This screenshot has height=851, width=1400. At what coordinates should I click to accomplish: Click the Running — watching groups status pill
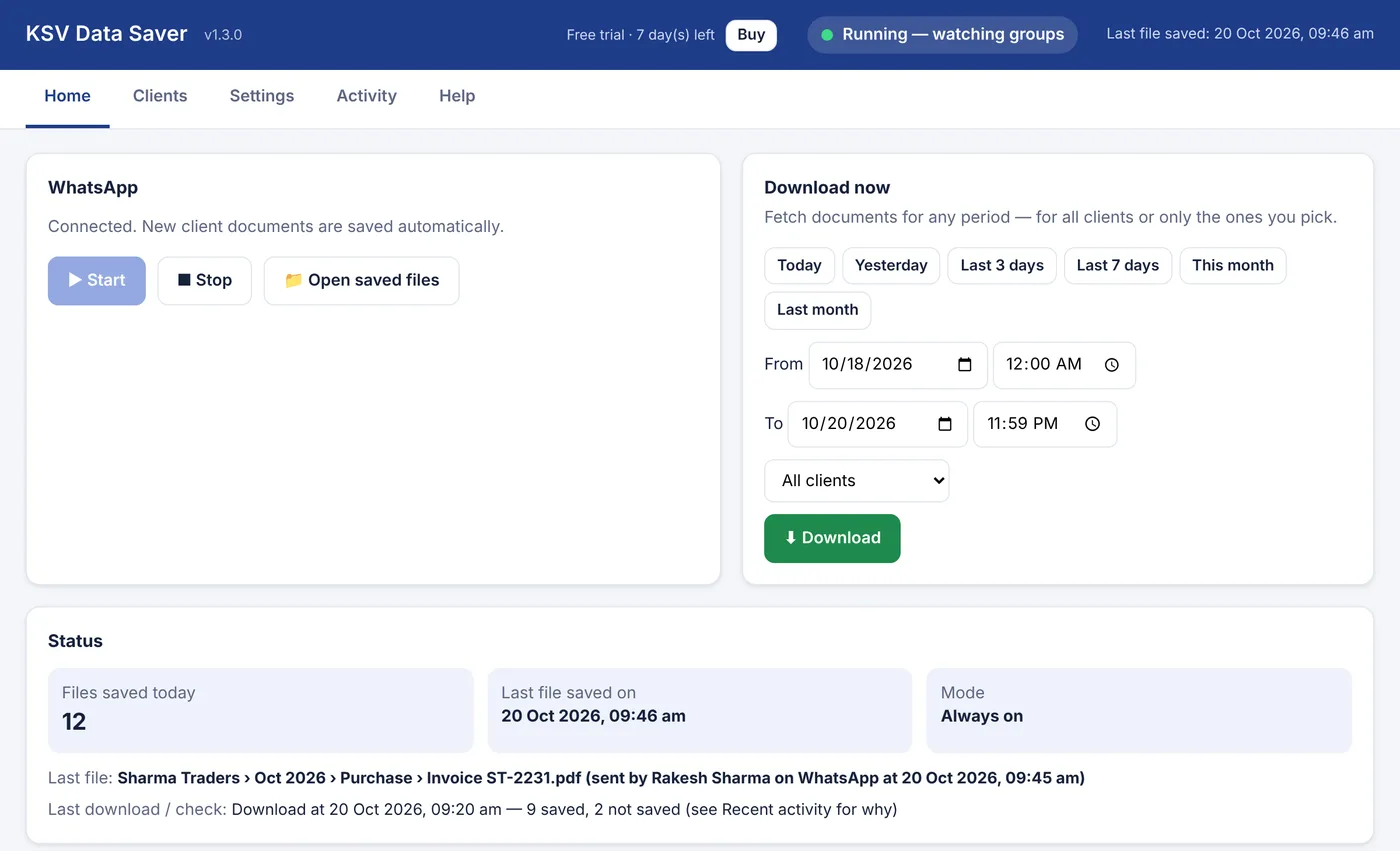942,35
